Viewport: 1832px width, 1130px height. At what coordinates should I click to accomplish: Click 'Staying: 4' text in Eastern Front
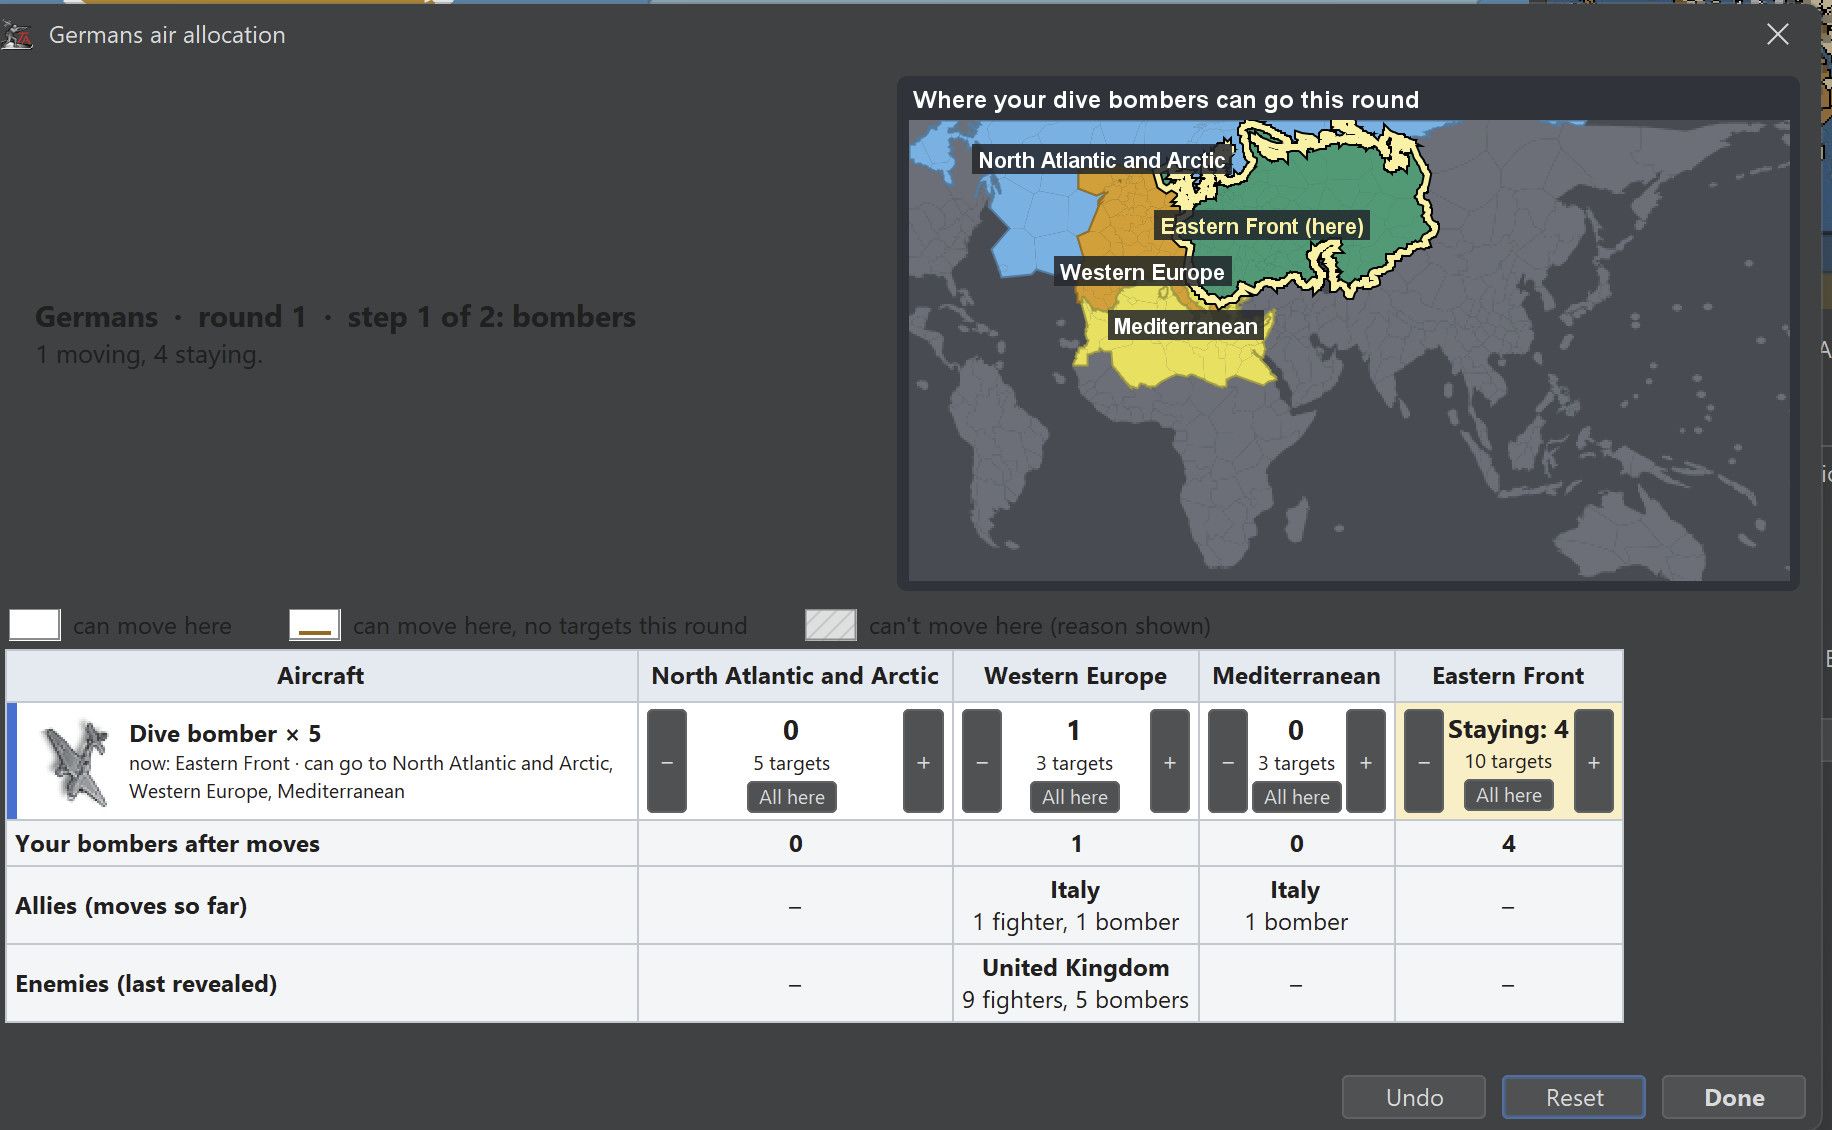point(1508,729)
